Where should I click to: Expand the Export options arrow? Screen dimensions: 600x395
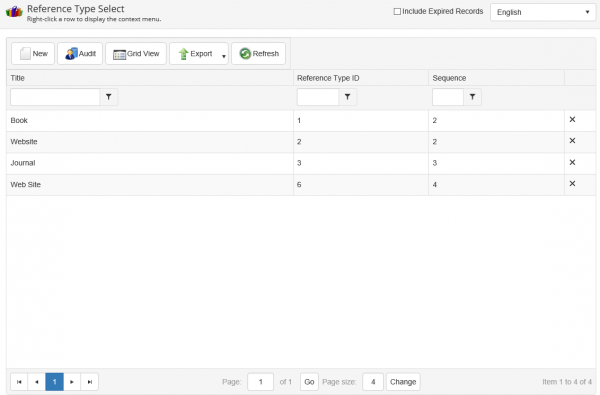pyautogui.click(x=224, y=56)
